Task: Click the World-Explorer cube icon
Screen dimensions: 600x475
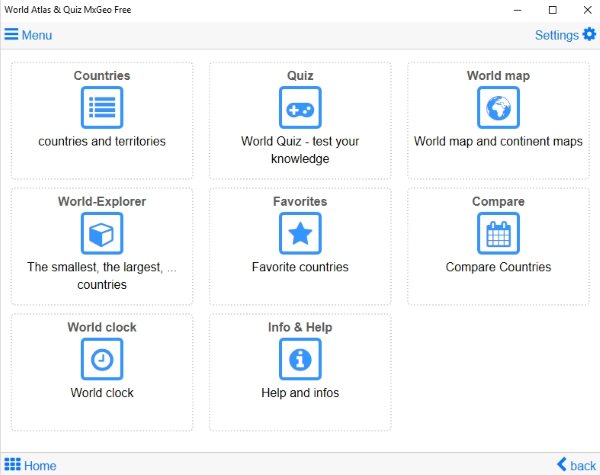Action: pos(102,233)
